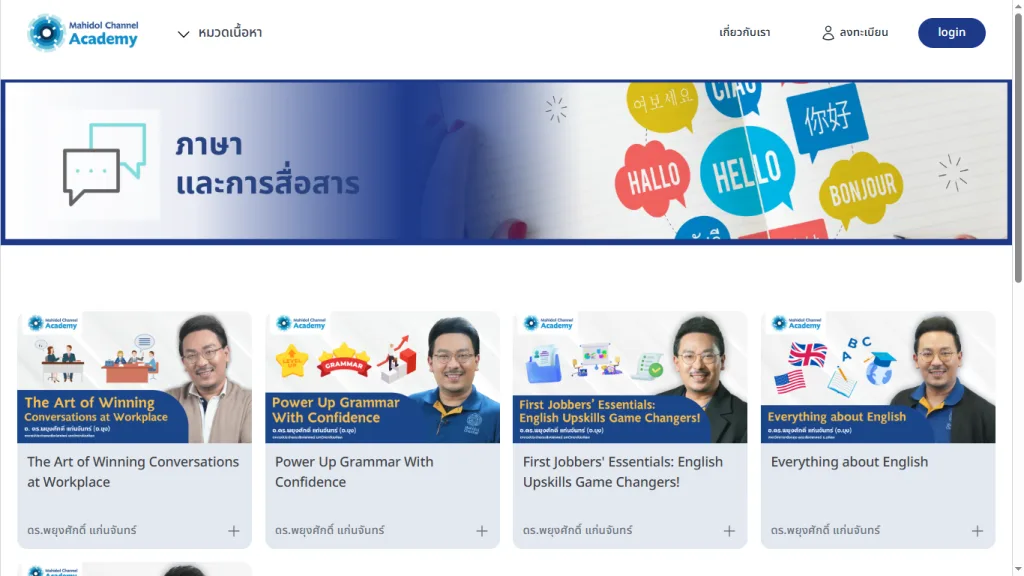The image size is (1024, 576).
Task: Open the เกี่ยวกับเรา page
Action: [x=744, y=33]
